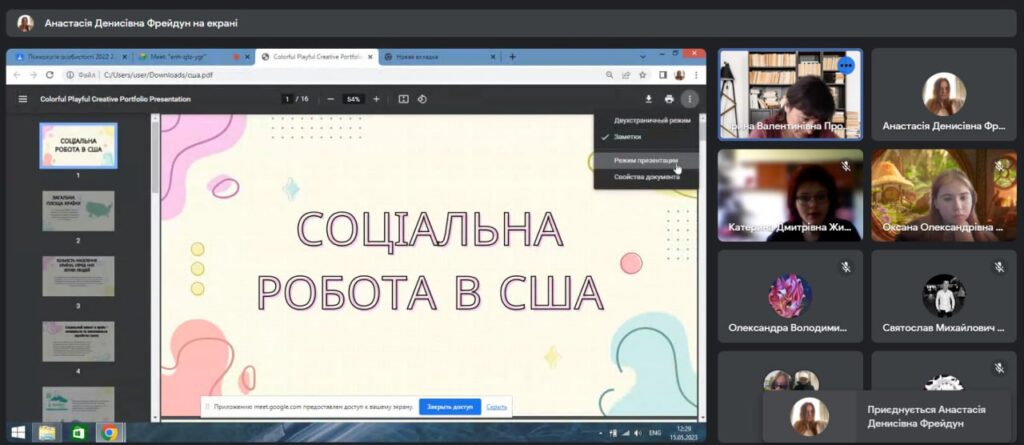Screen dimensions: 1024x445
Task: Click the fit to page icon
Action: (404, 99)
